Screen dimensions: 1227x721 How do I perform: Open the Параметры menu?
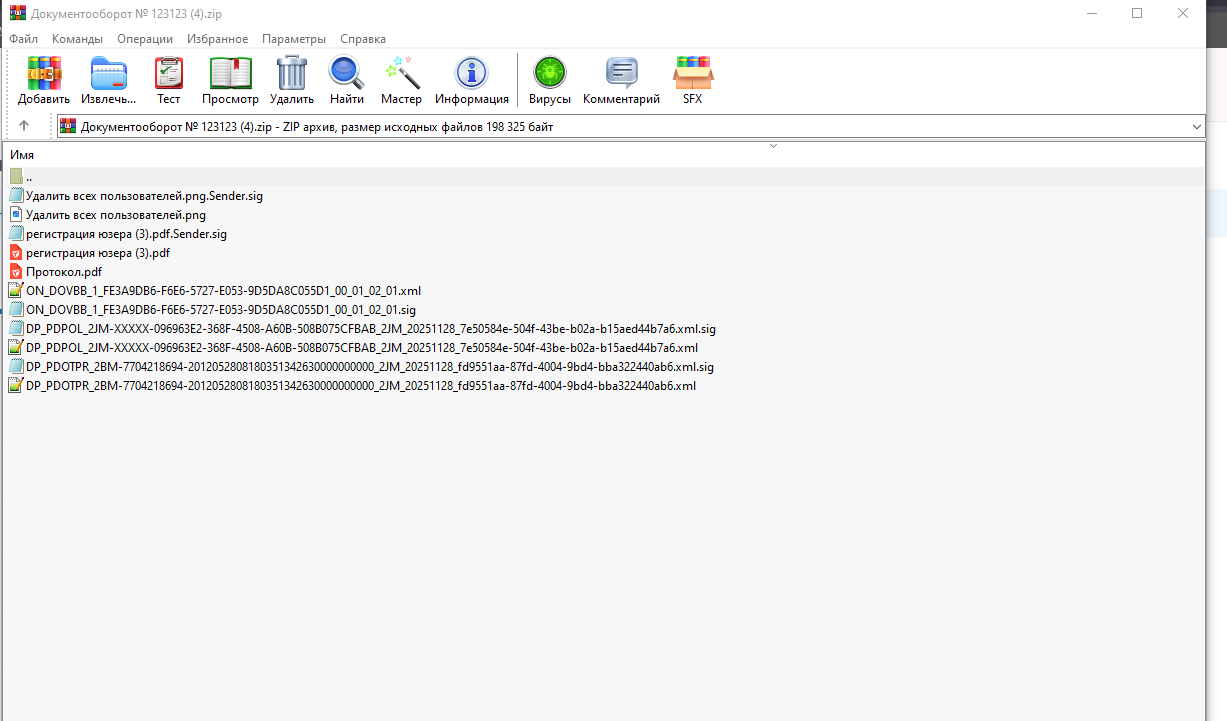point(294,39)
